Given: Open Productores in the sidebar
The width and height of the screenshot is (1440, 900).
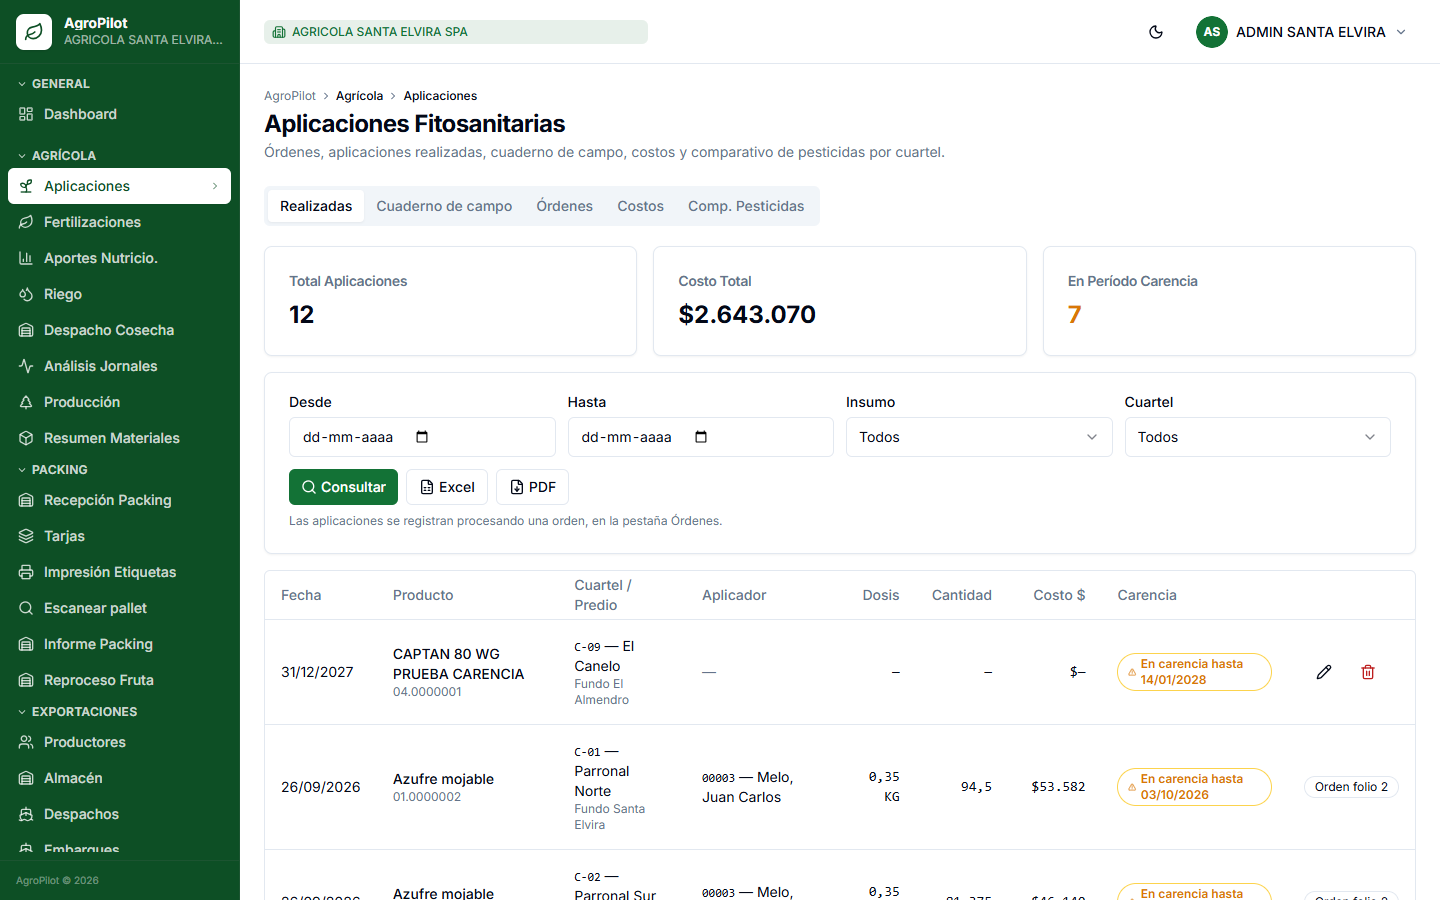Looking at the screenshot, I should [x=120, y=742].
